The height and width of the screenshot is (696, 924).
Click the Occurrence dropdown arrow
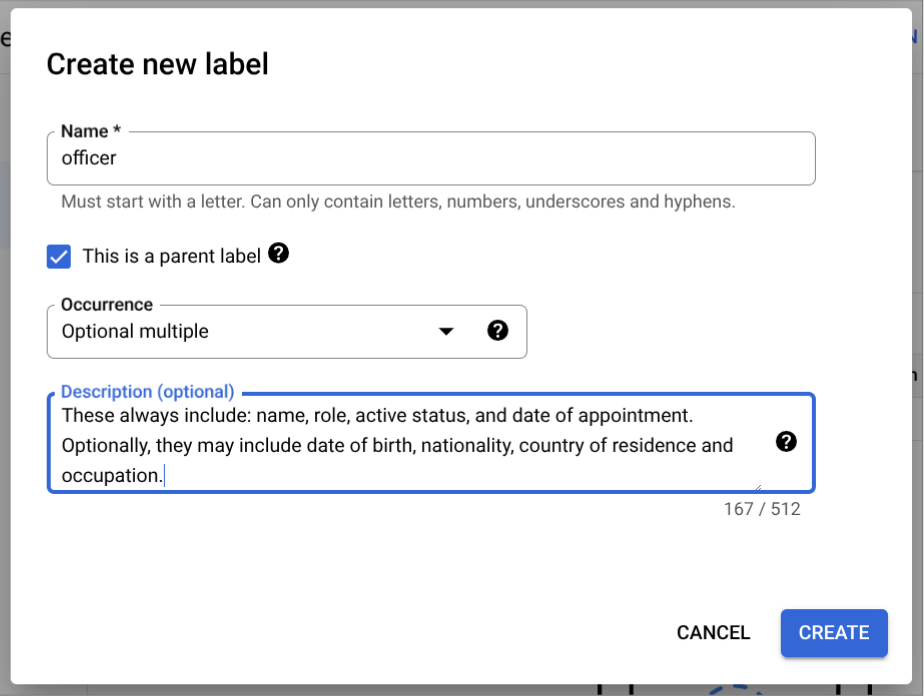(446, 332)
